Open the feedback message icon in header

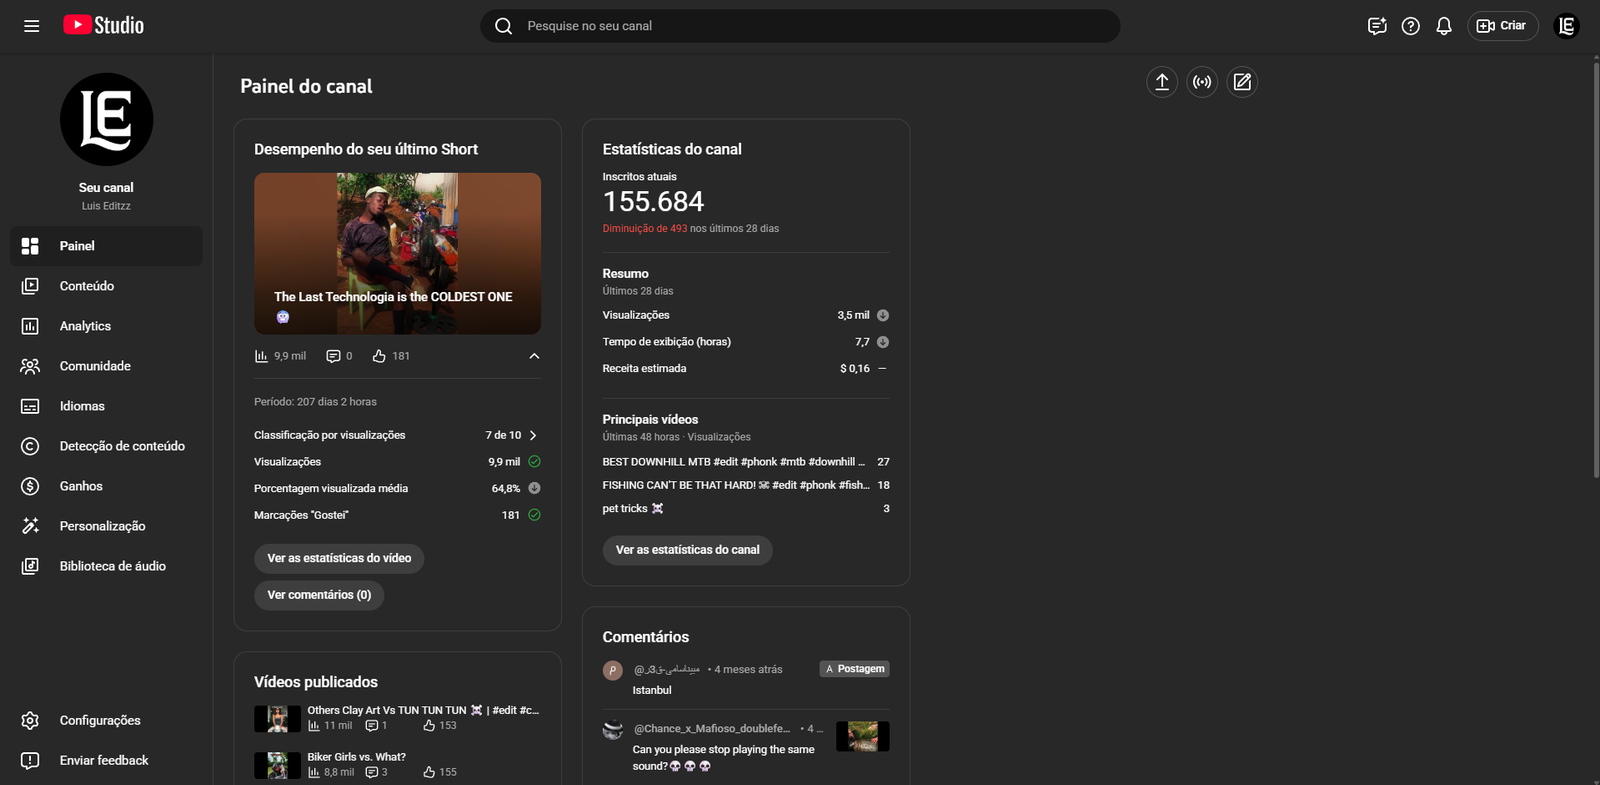point(1377,26)
